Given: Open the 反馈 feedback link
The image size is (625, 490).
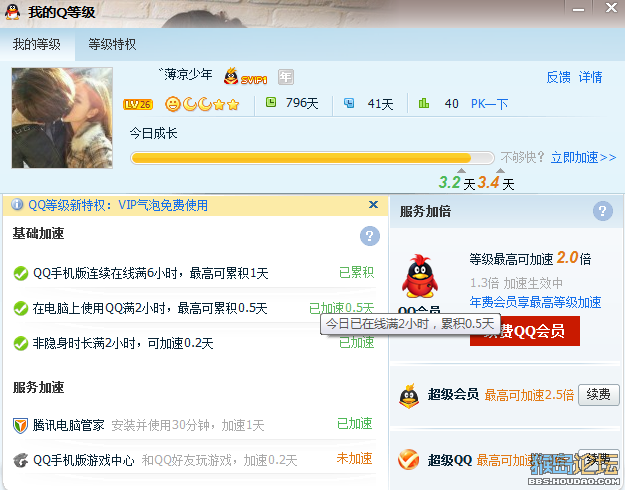Looking at the screenshot, I should [558, 77].
